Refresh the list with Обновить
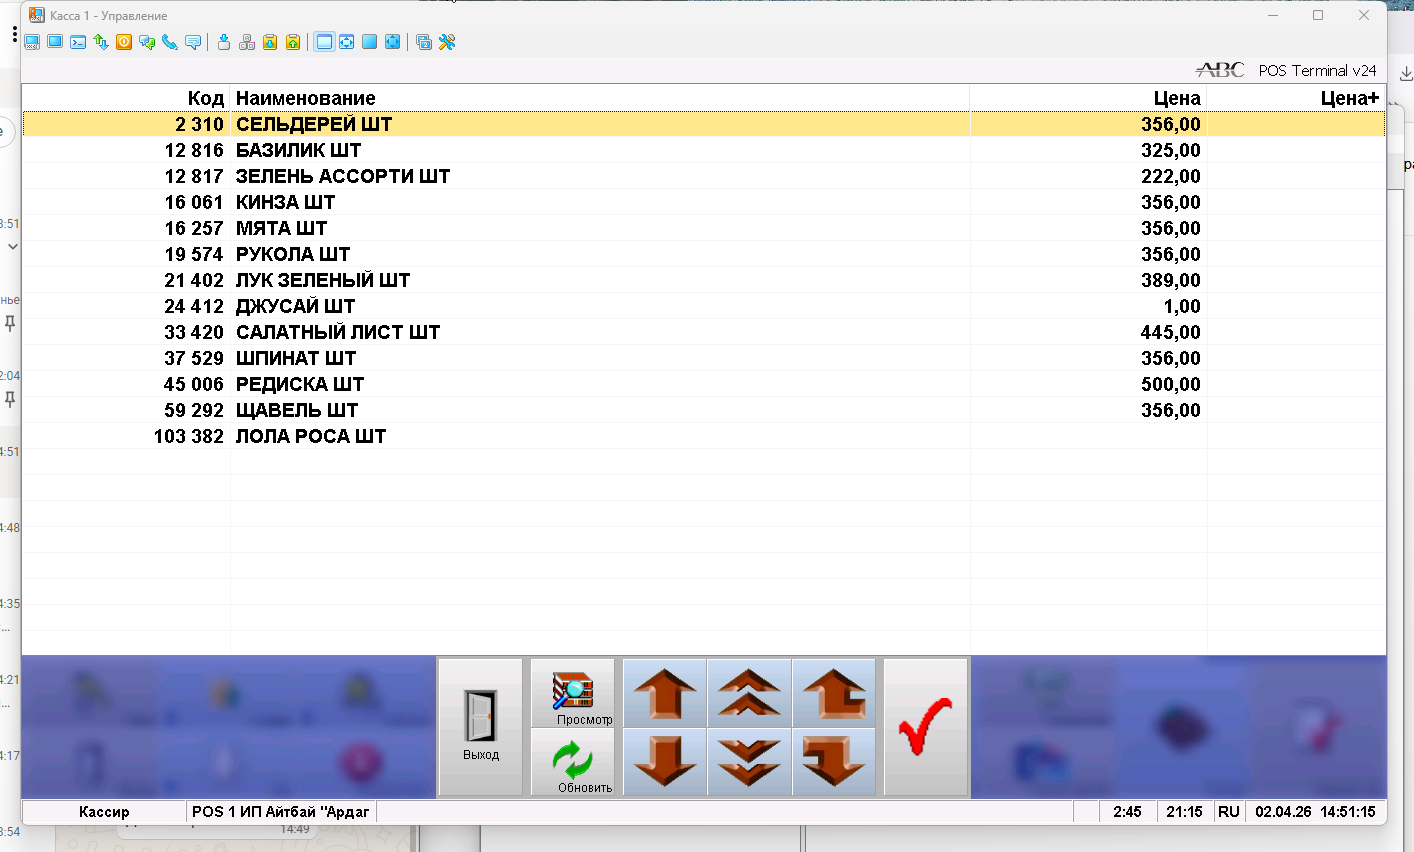Viewport: 1414px width, 852px height. pos(572,762)
